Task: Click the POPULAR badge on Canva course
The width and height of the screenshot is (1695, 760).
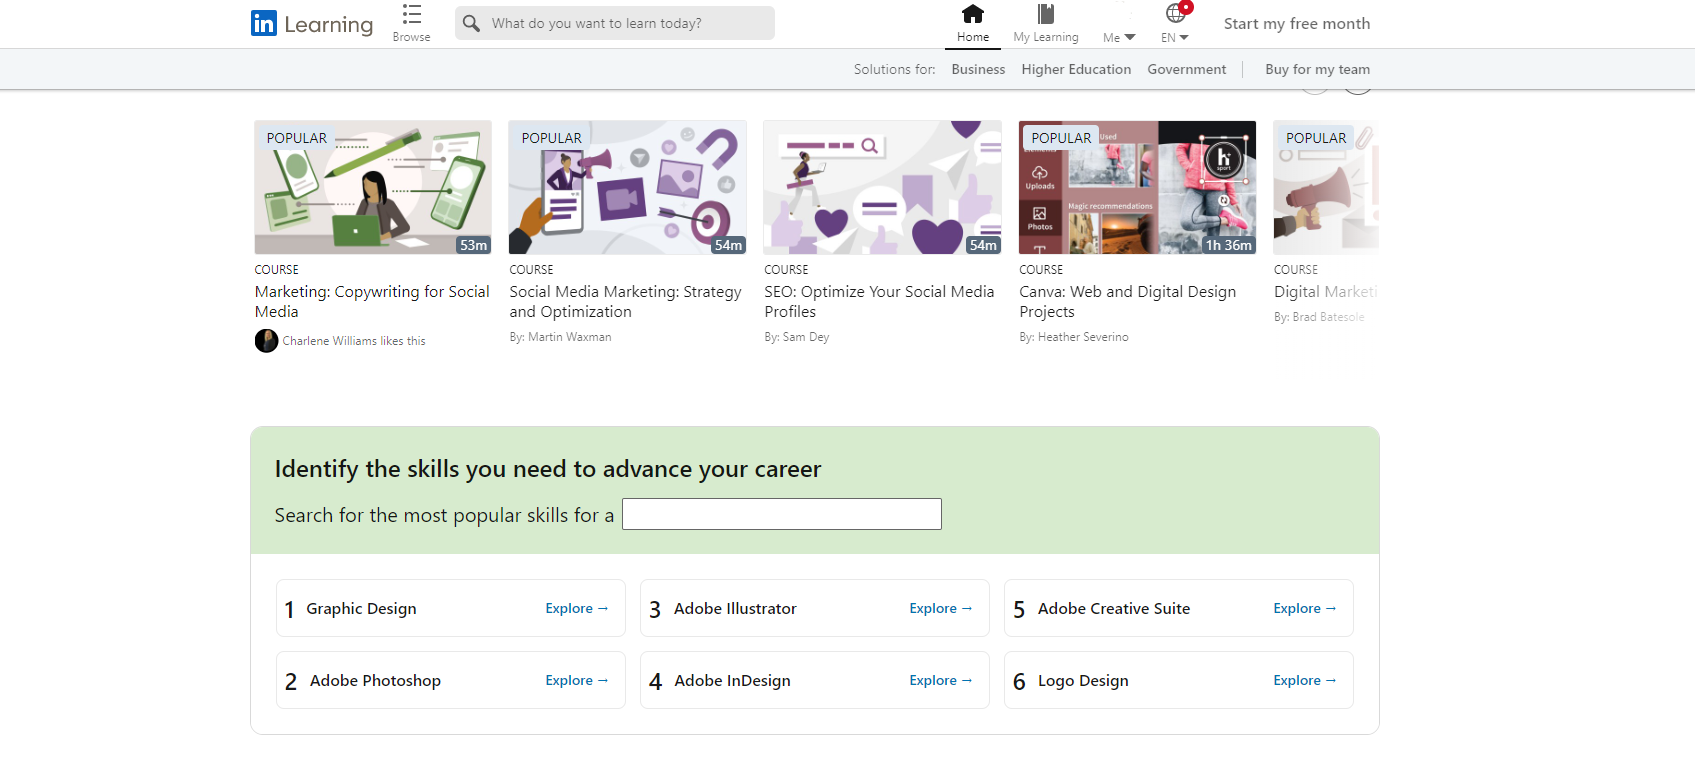Action: (x=1061, y=138)
